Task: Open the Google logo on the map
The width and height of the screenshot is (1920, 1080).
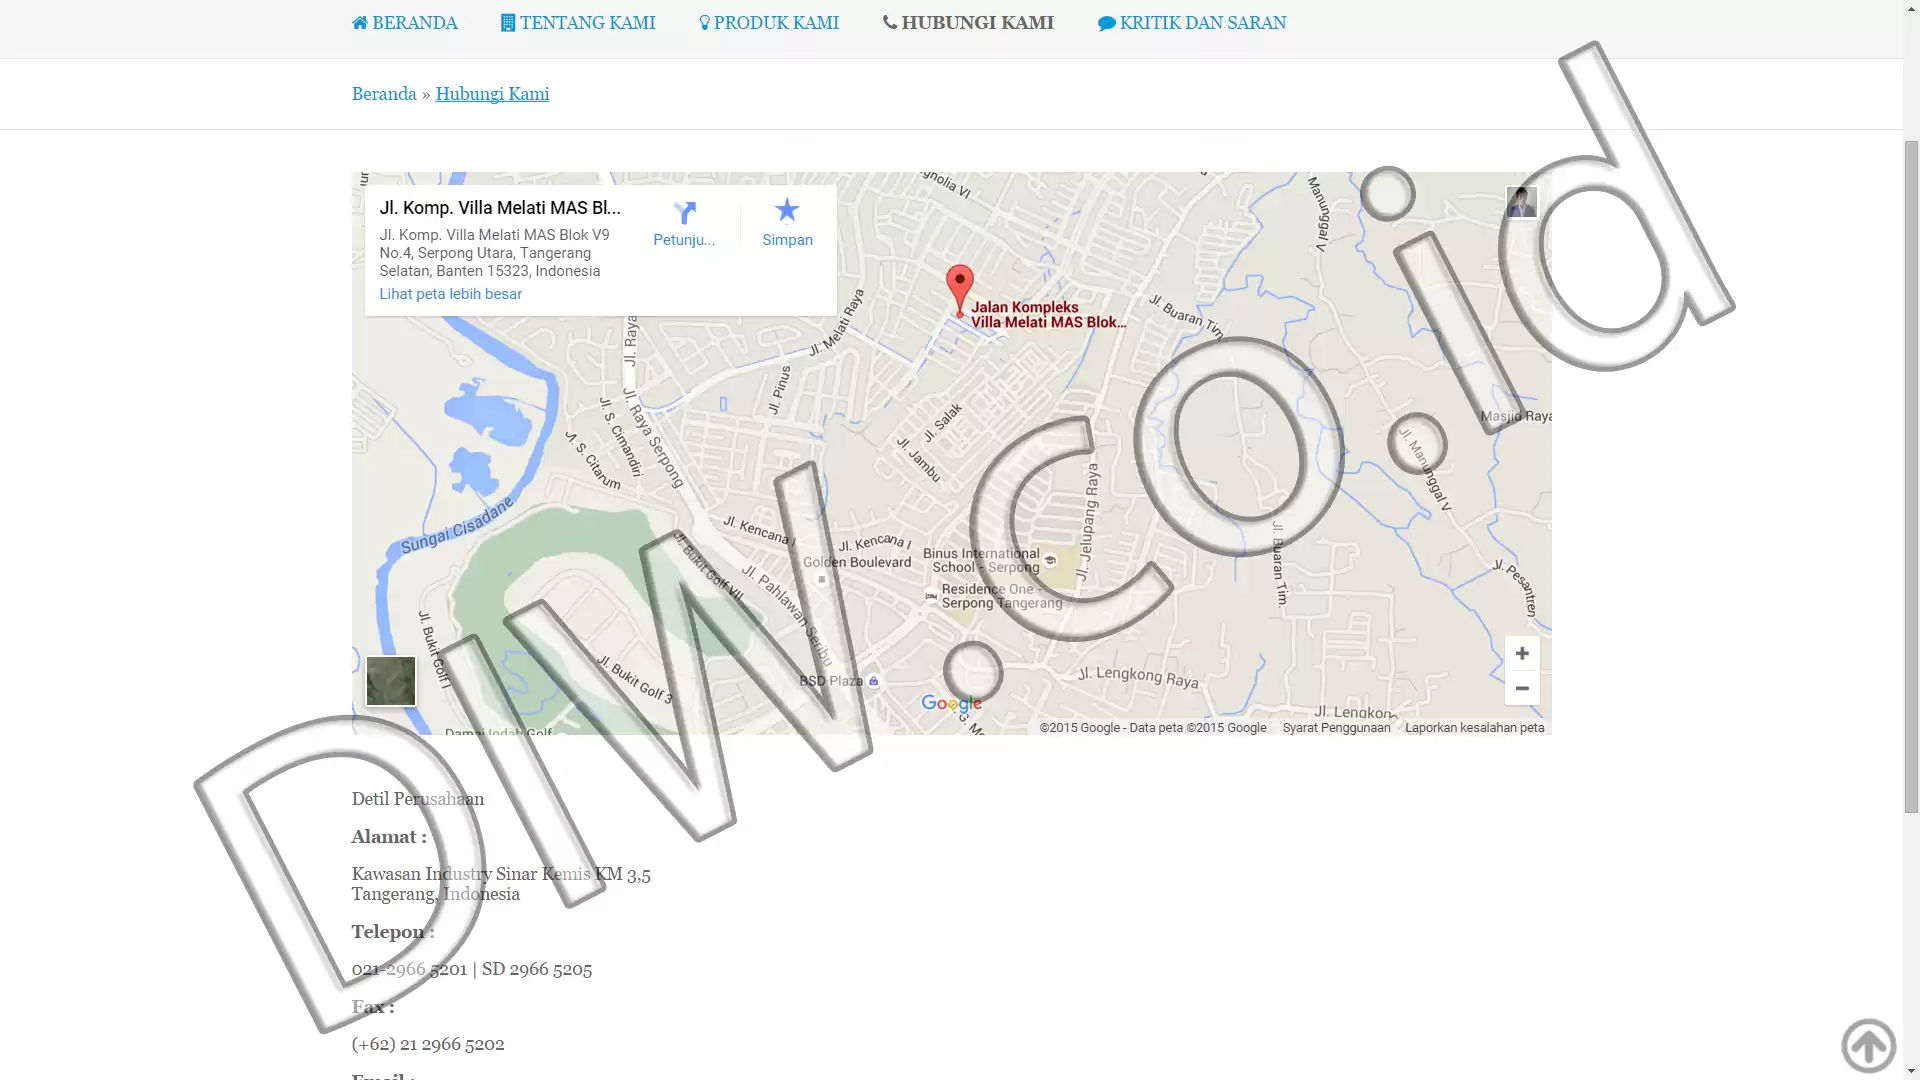Action: tap(951, 704)
